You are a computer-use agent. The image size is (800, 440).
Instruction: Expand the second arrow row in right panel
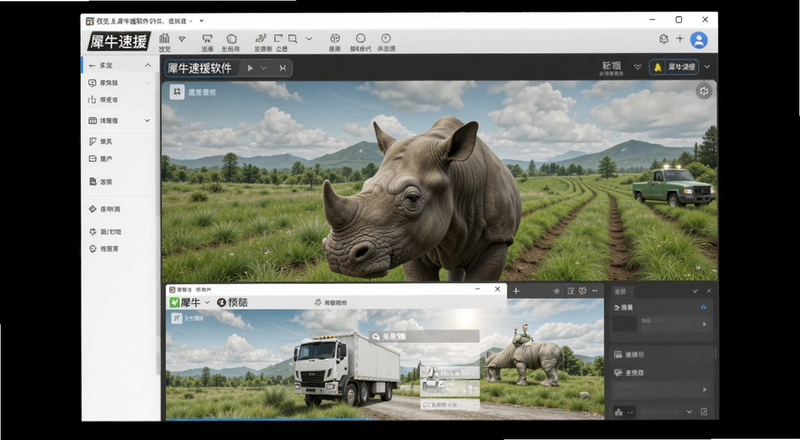point(662,389)
